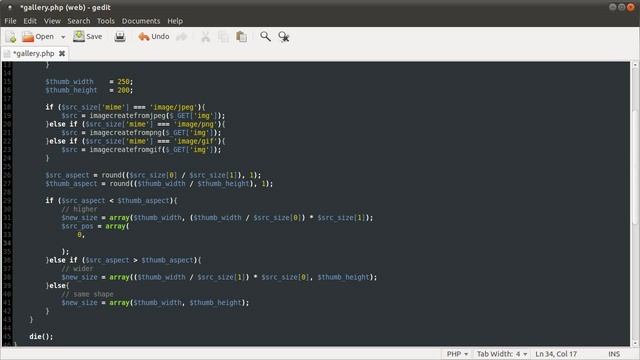640x360 pixels.
Task: Click the $thumb_width = 250 line
Action: (89, 82)
